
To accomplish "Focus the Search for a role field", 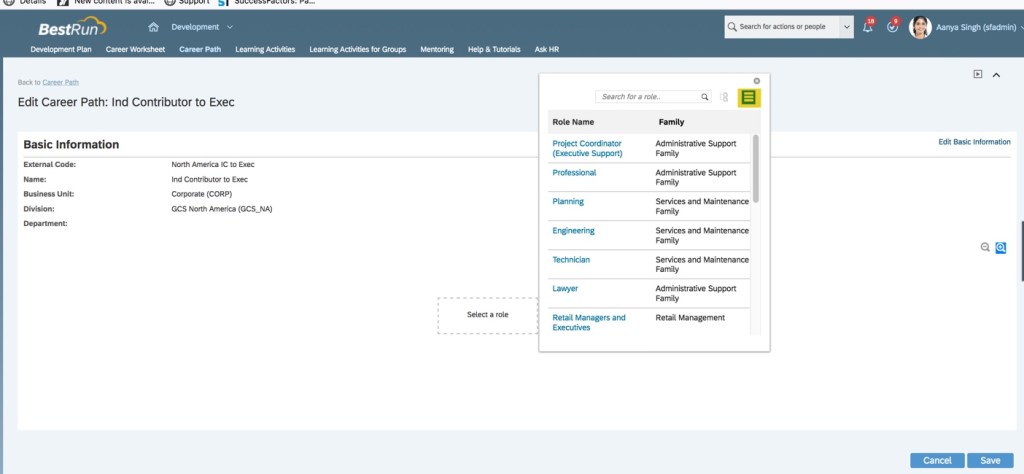I will (647, 97).
